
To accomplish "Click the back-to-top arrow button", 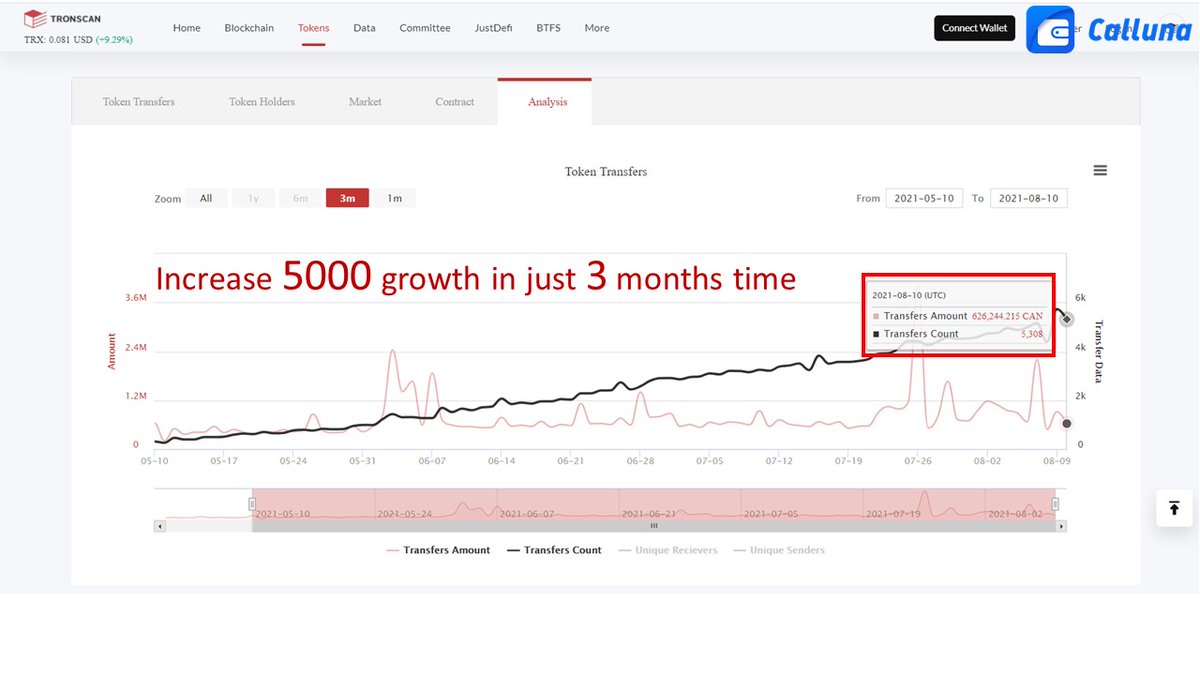I will pyautogui.click(x=1174, y=508).
